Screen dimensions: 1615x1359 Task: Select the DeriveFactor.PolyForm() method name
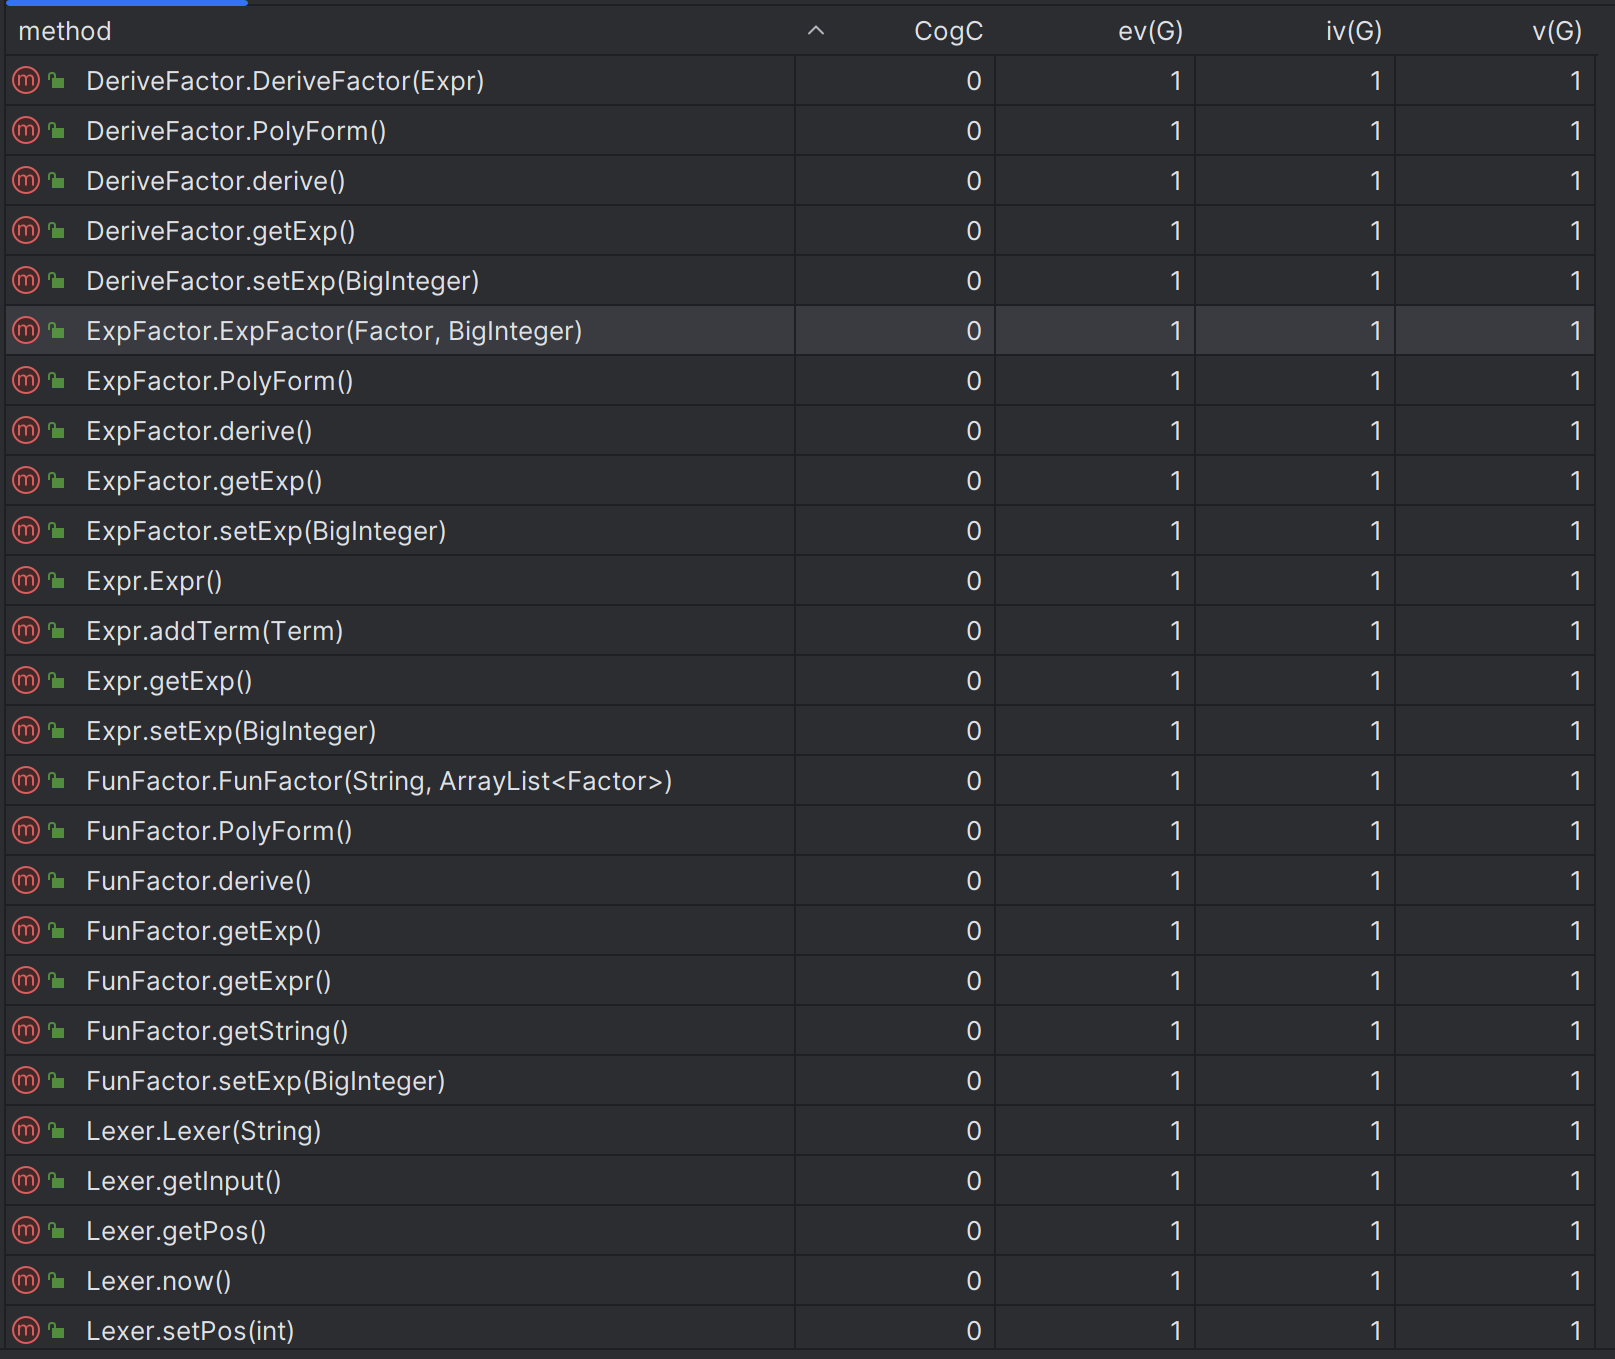pyautogui.click(x=236, y=131)
